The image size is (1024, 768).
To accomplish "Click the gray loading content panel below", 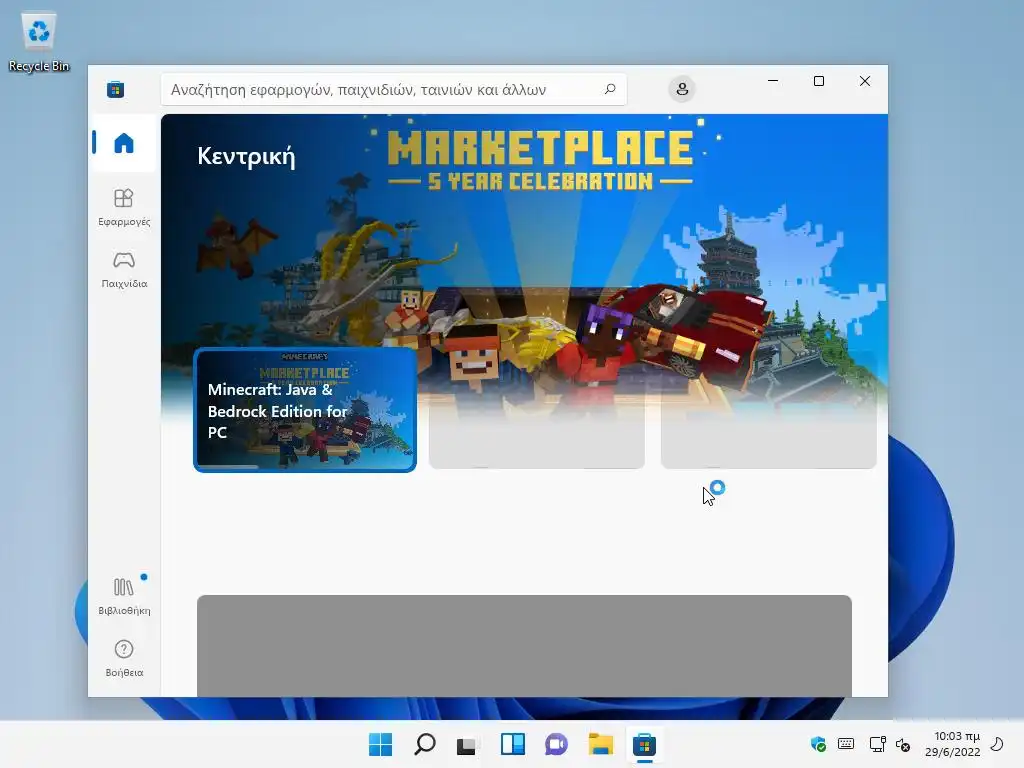I will tap(524, 646).
